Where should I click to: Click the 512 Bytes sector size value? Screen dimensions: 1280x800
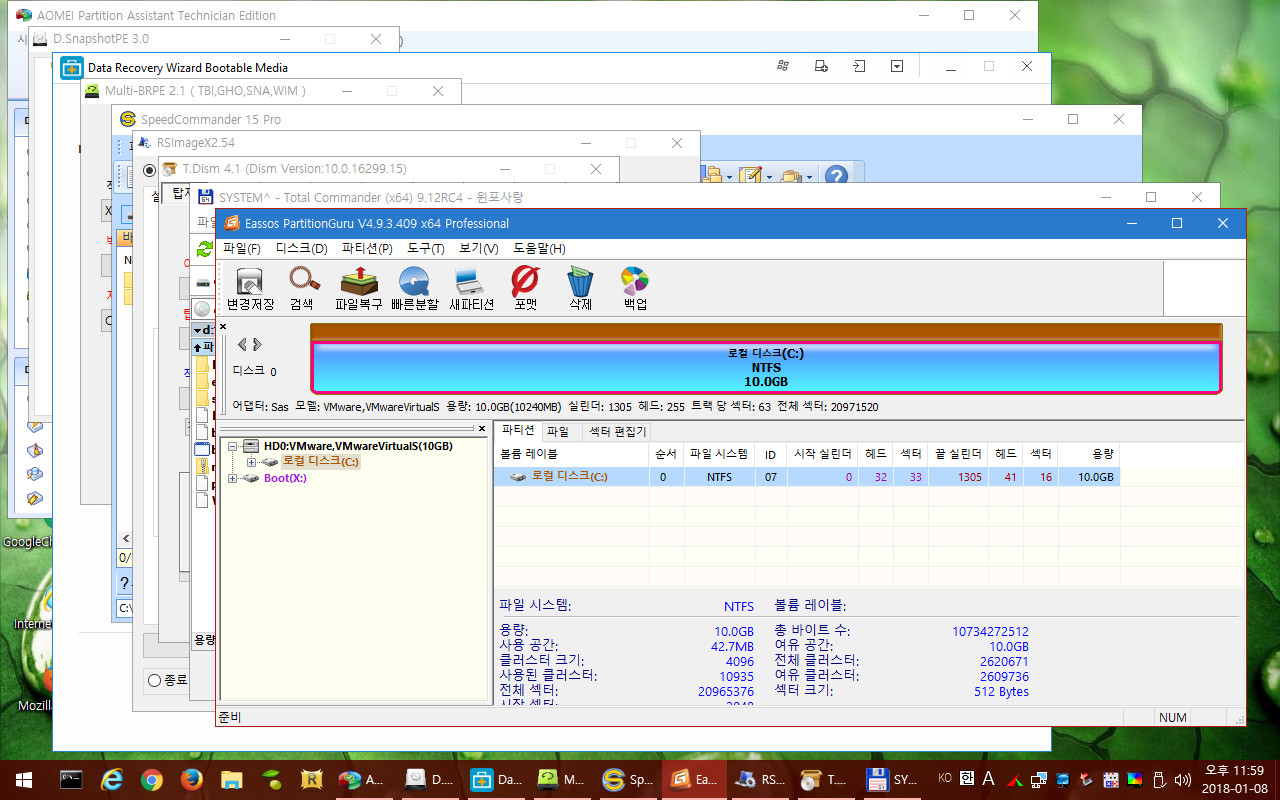coord(1001,692)
